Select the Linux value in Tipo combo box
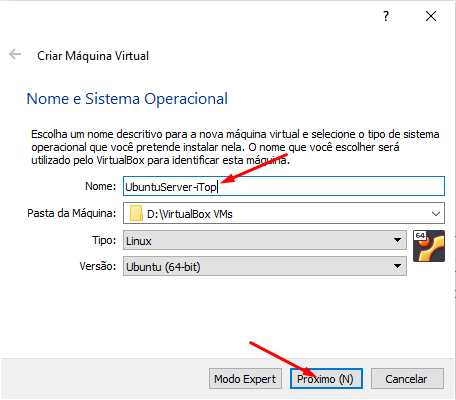456x400 pixels. (x=139, y=241)
